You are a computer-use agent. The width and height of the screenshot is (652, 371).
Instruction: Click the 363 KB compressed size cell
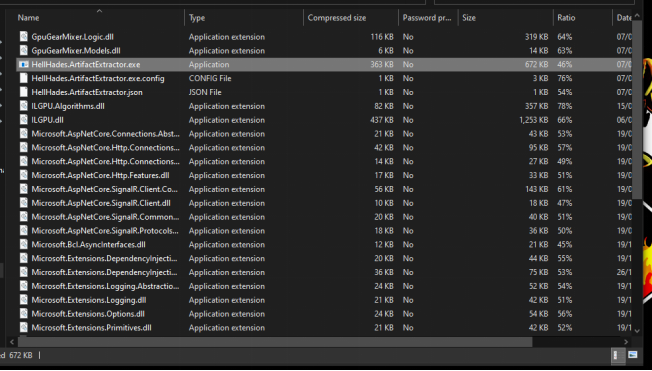[382, 64]
